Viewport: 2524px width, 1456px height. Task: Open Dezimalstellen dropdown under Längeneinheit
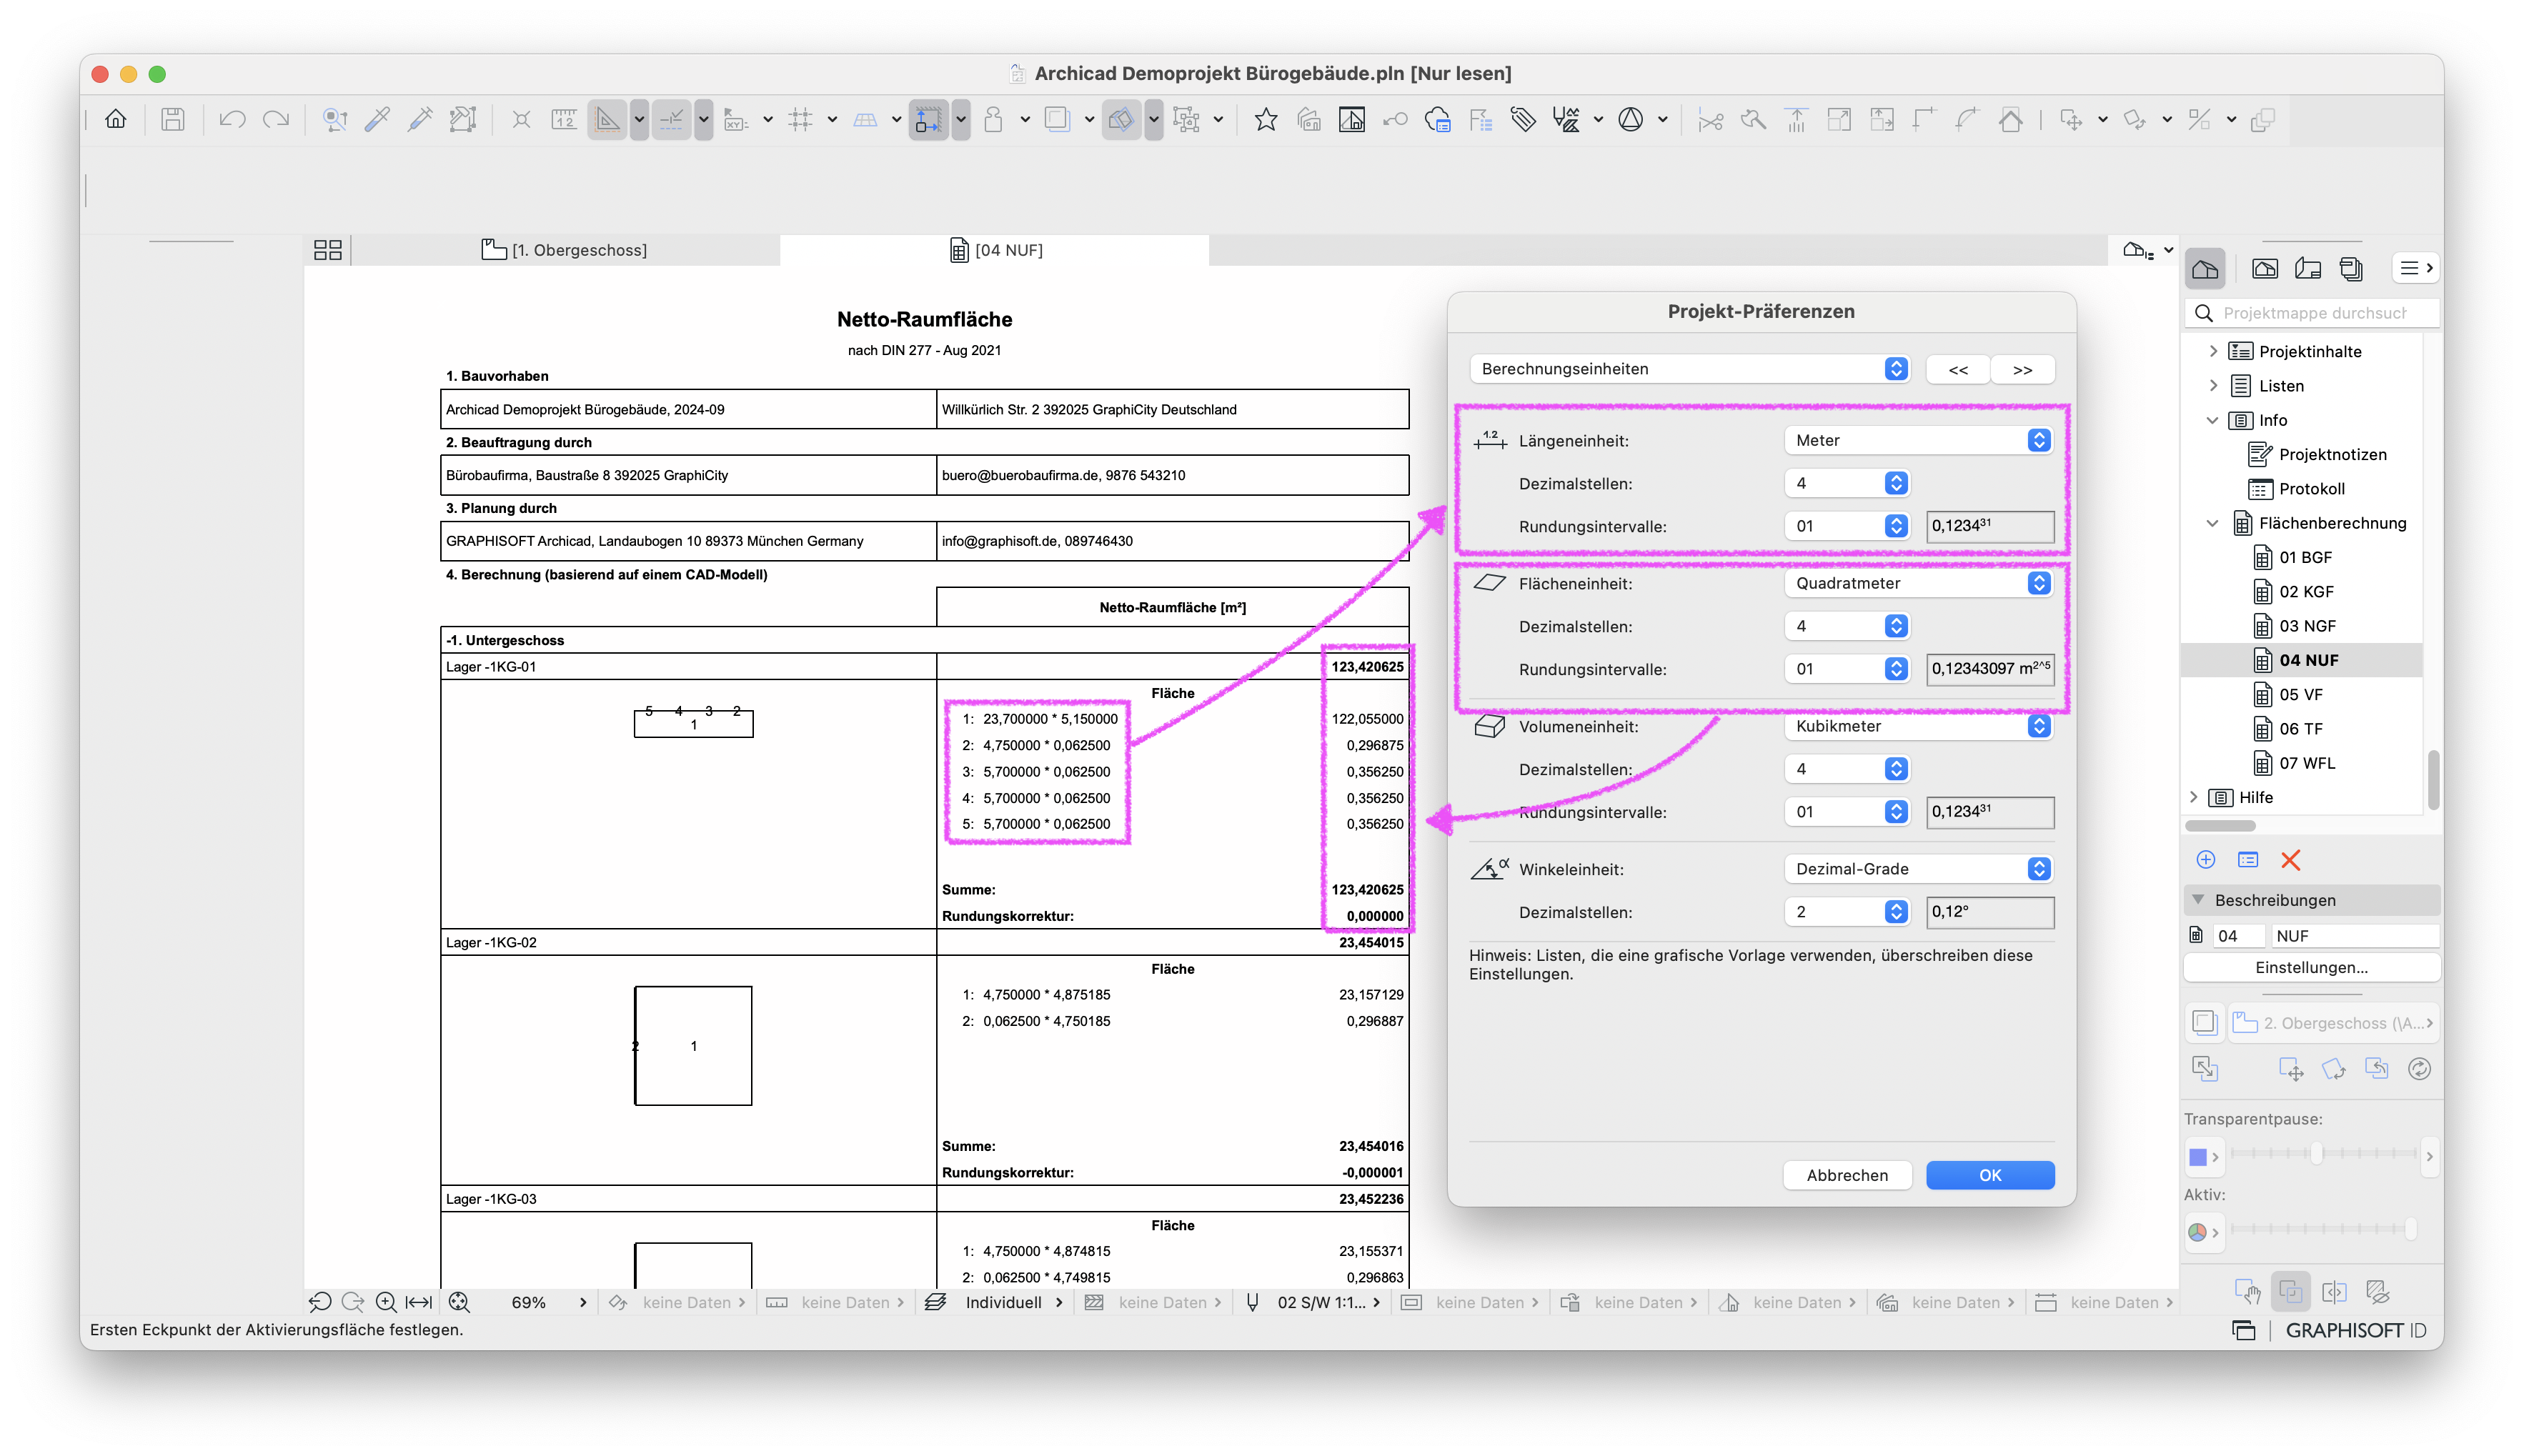click(1847, 483)
